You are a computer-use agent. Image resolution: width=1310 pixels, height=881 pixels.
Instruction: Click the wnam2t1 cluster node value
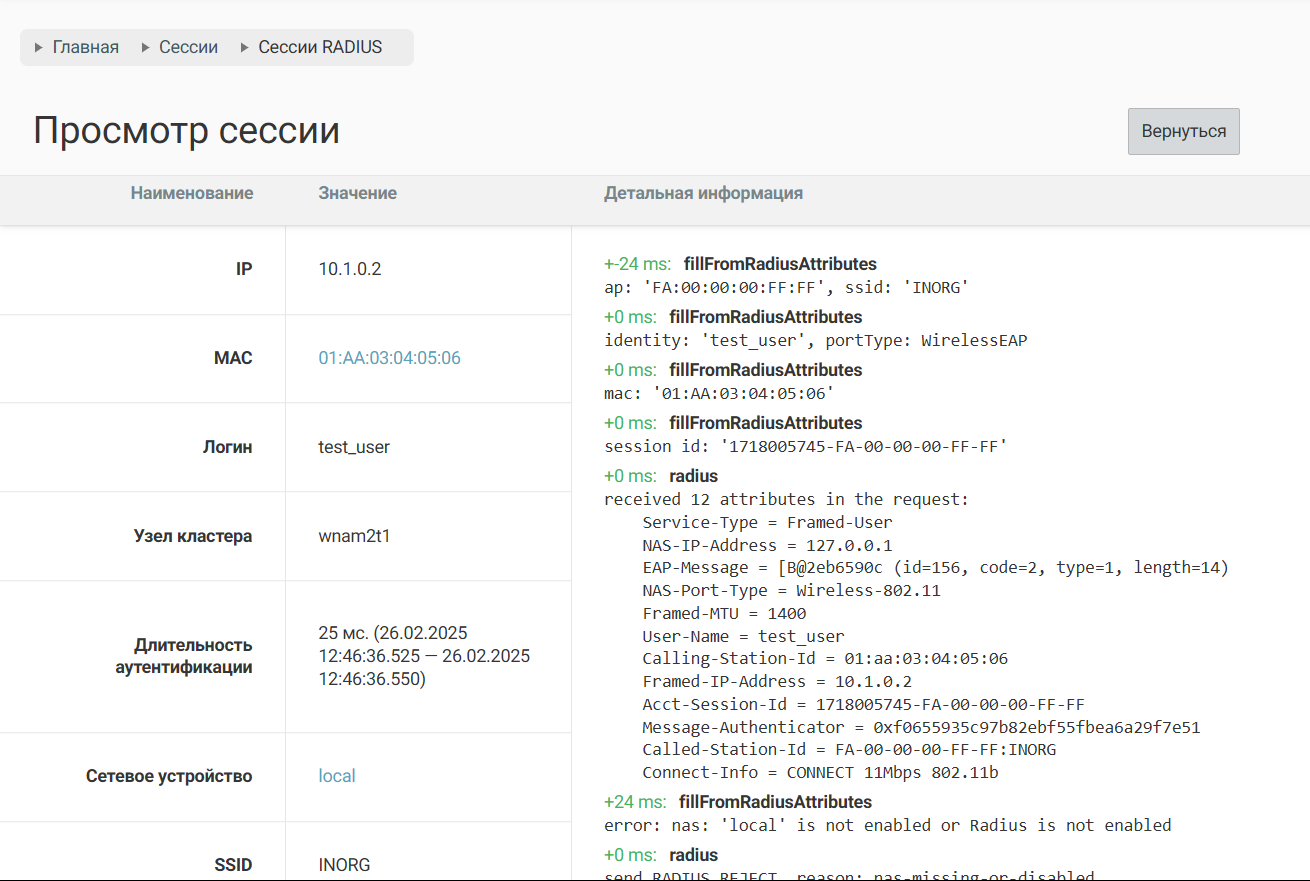pyautogui.click(x=354, y=536)
